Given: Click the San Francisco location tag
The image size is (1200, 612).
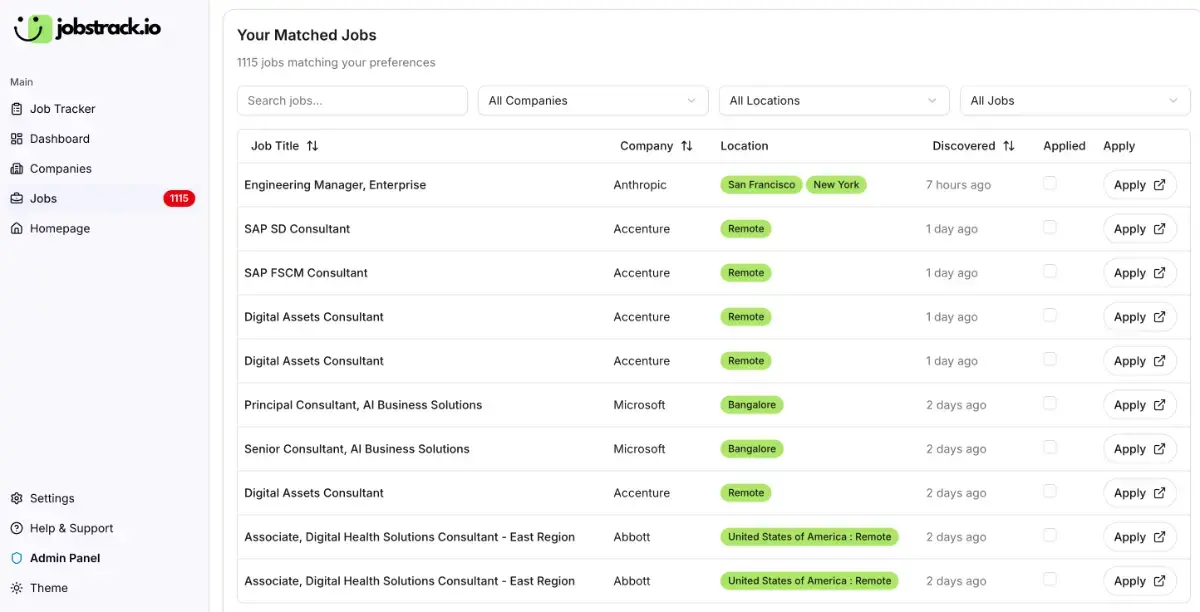Looking at the screenshot, I should click(761, 185).
